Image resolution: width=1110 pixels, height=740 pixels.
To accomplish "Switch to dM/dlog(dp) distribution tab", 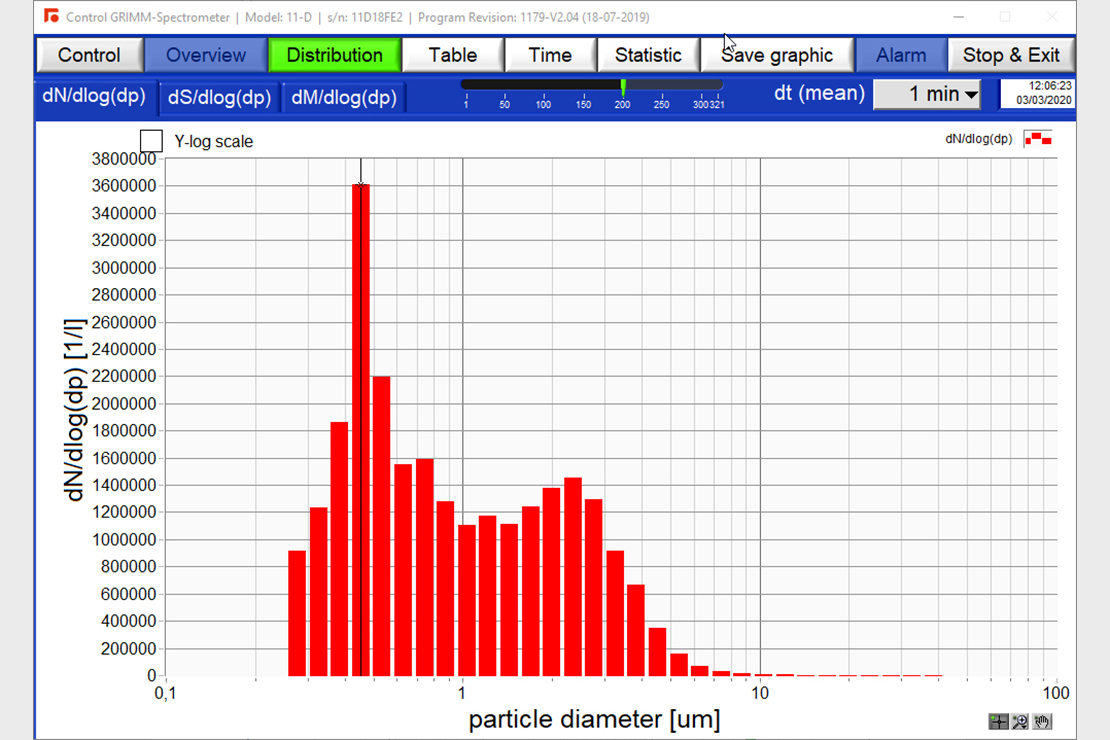I will (343, 97).
